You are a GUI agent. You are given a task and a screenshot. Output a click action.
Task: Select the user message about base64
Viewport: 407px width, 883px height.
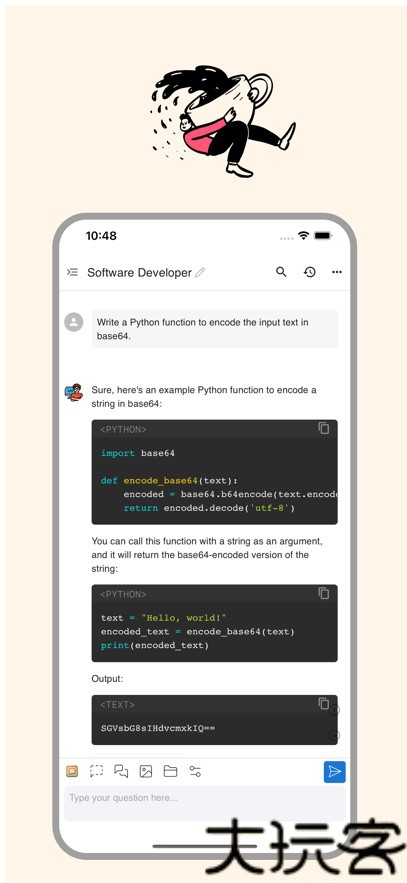point(214,329)
